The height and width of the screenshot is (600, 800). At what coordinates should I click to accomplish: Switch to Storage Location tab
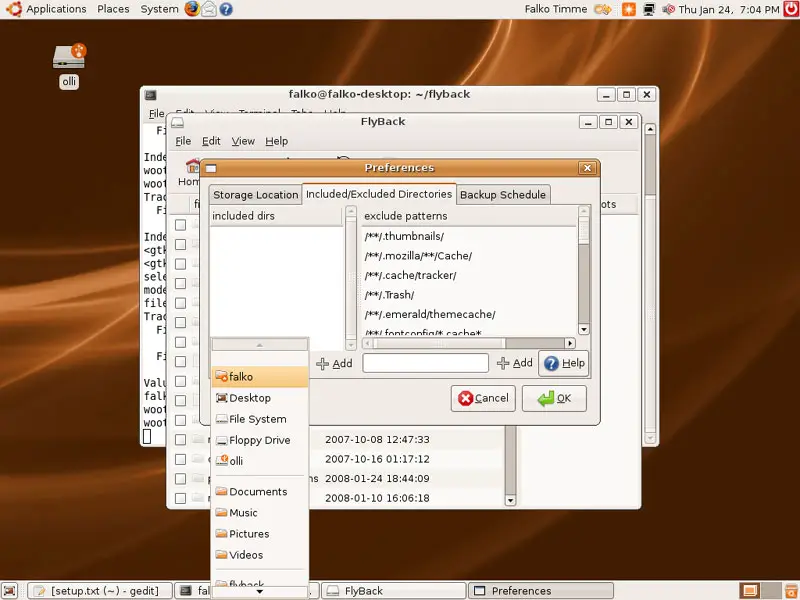pyautogui.click(x=255, y=195)
